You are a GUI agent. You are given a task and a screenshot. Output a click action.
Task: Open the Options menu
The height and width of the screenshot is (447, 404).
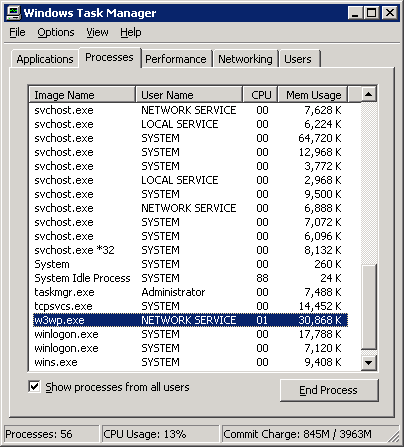[x=56, y=32]
